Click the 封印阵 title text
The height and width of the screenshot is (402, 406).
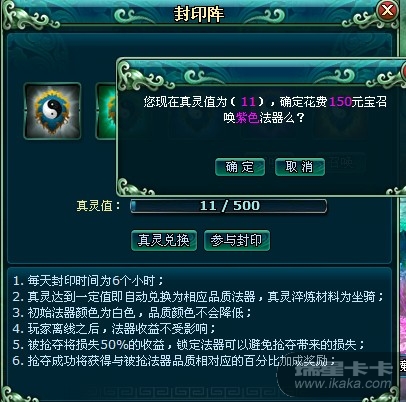[x=199, y=14]
